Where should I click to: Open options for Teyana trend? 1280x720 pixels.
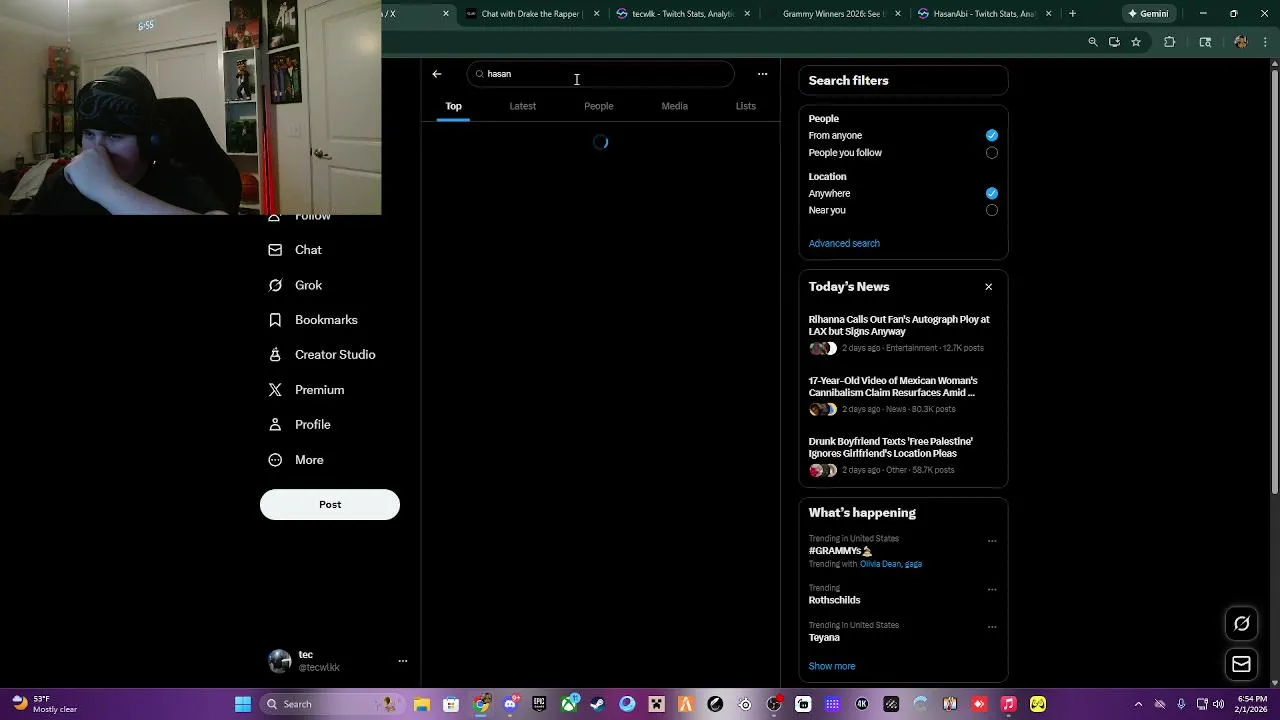992,627
